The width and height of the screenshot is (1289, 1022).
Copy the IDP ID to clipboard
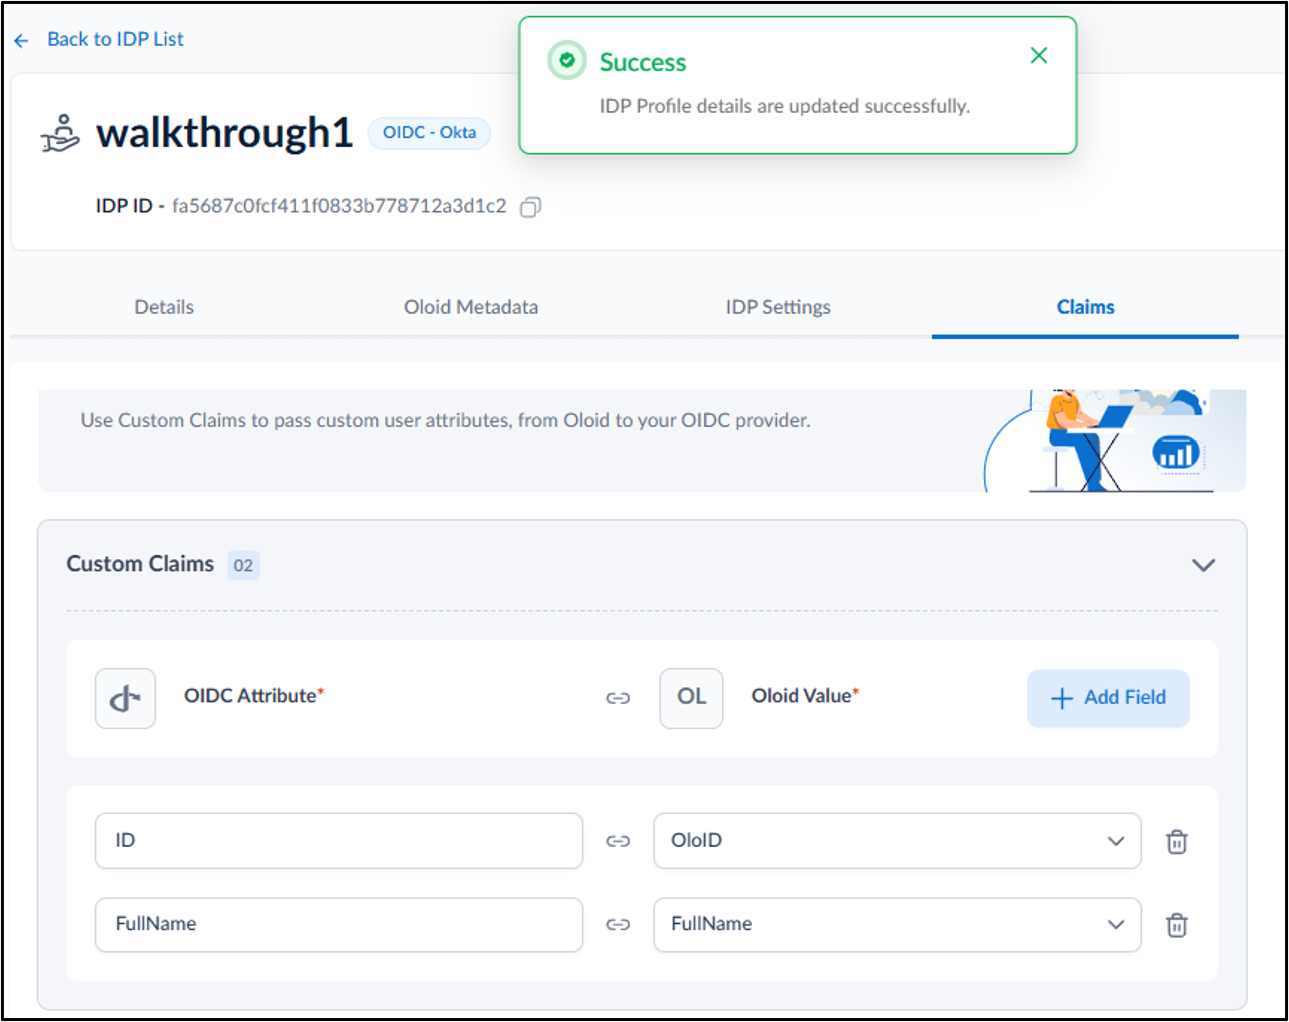pyautogui.click(x=531, y=207)
